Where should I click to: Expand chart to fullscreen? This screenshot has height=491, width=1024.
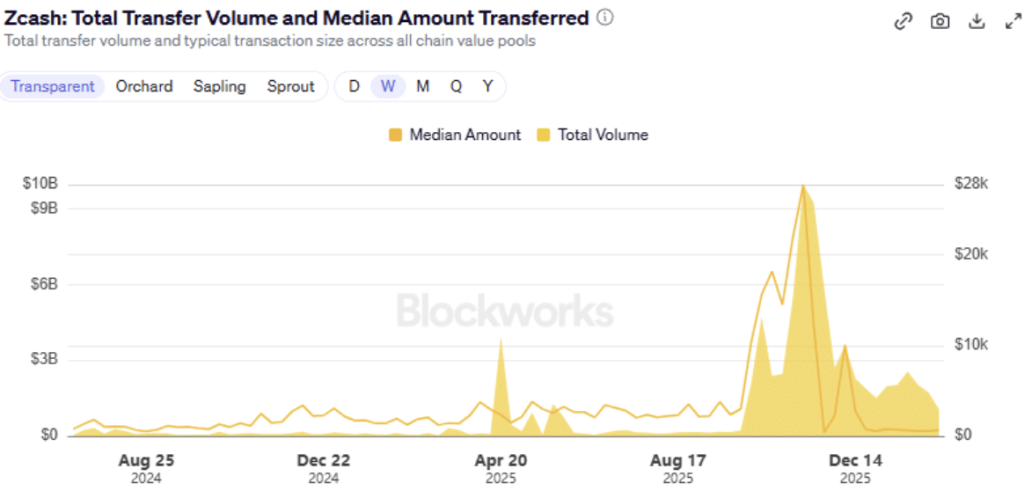[1012, 21]
